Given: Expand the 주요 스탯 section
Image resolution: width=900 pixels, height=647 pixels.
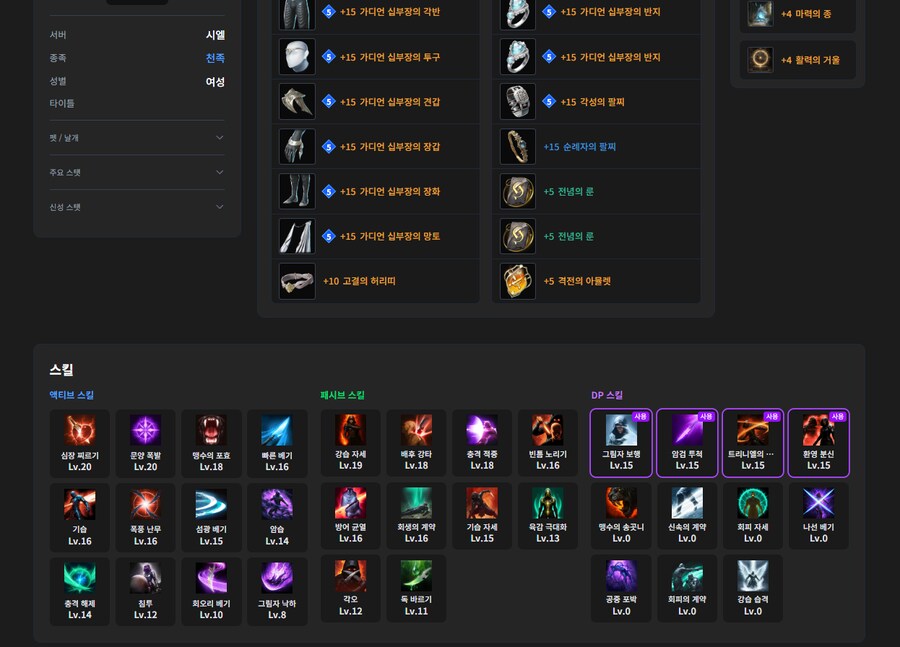Looking at the screenshot, I should [137, 172].
